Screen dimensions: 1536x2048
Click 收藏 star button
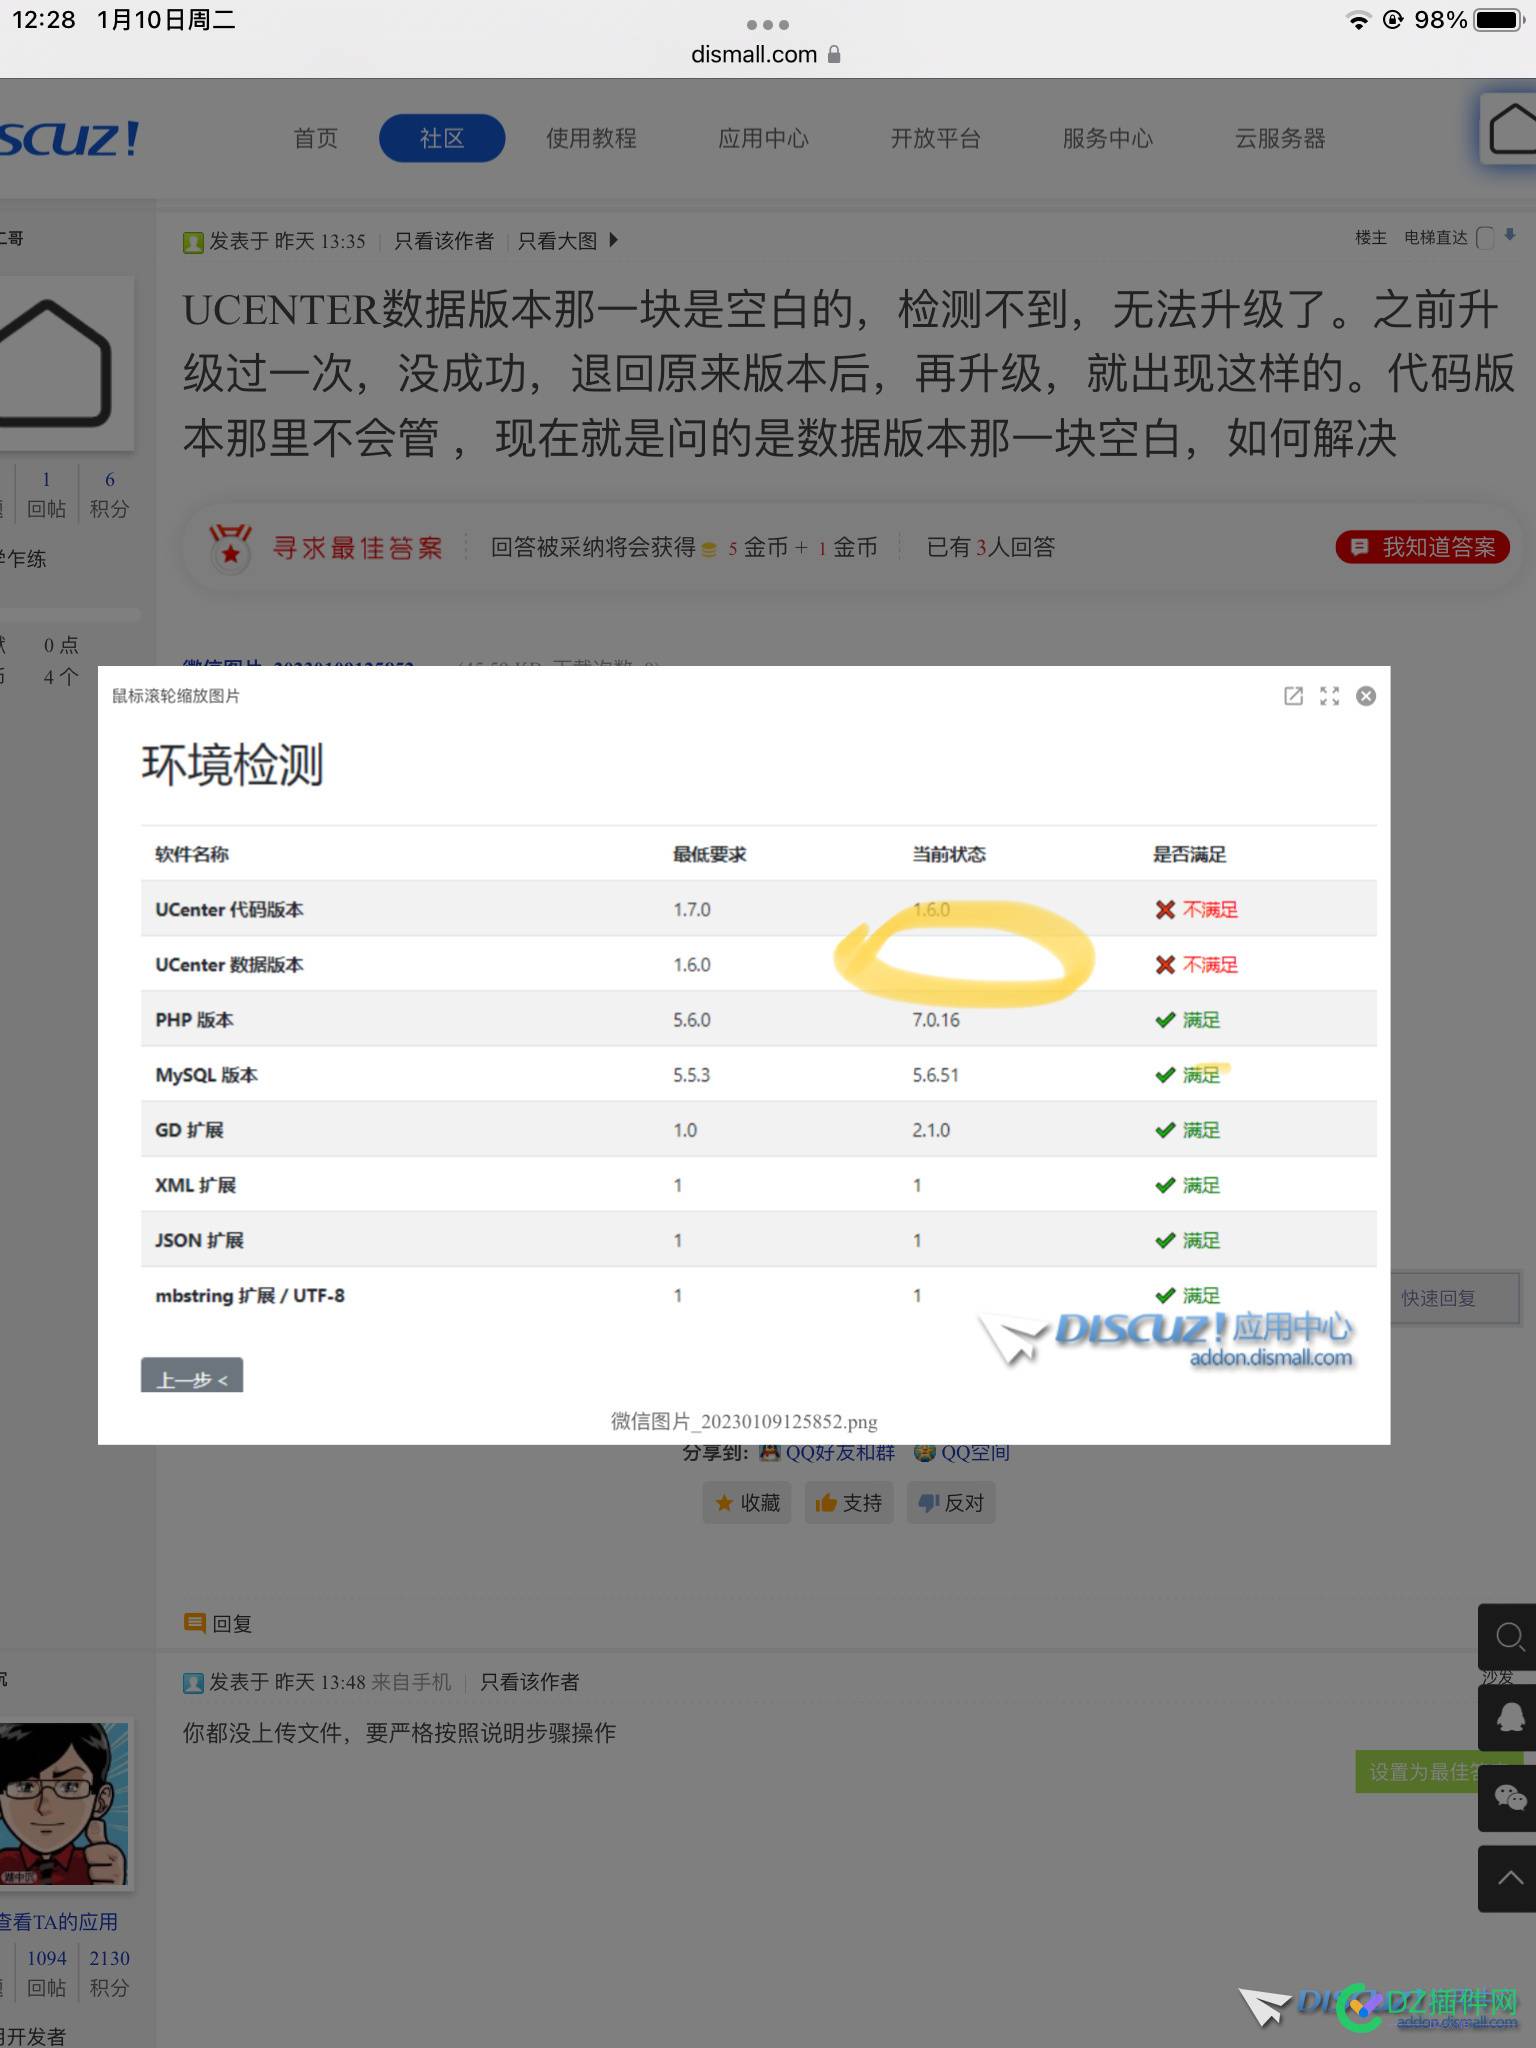[747, 1503]
